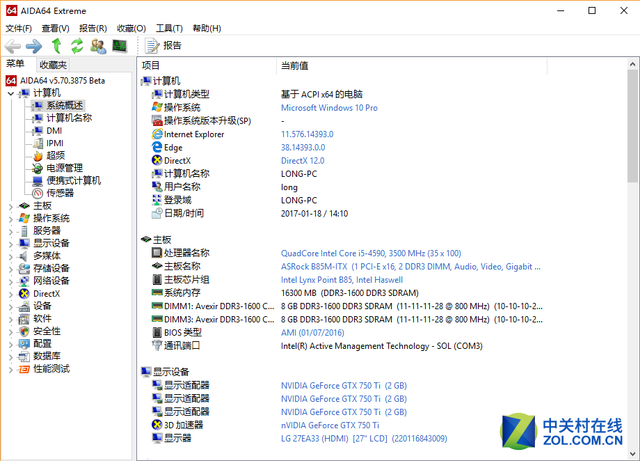This screenshot has width=640, height=461.
Task: Open the ASRock B85M-ITX motherboard link
Action: [x=411, y=267]
